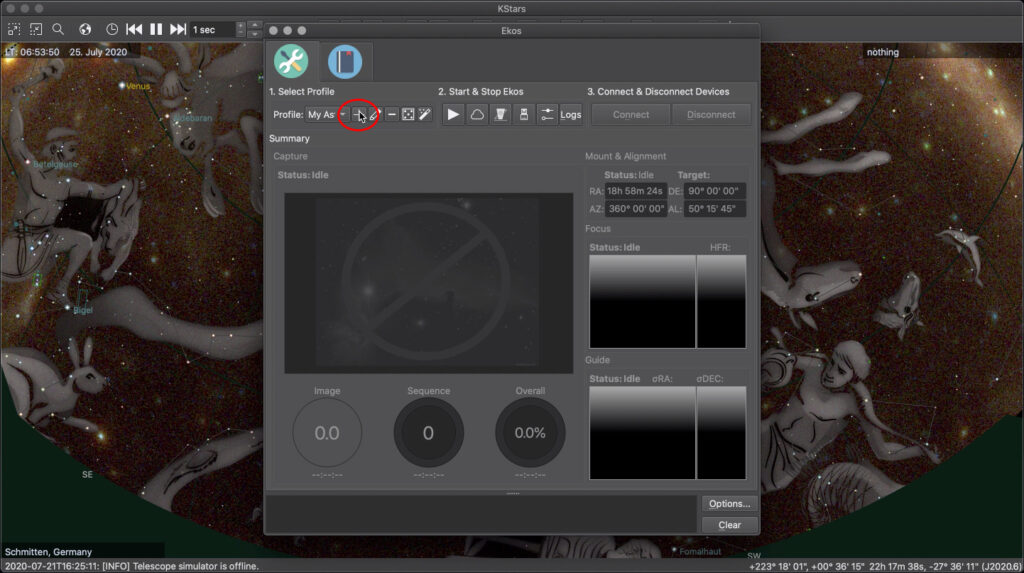Step KStars clock forward
Viewport: 1024px width, 573px height.
[x=178, y=29]
